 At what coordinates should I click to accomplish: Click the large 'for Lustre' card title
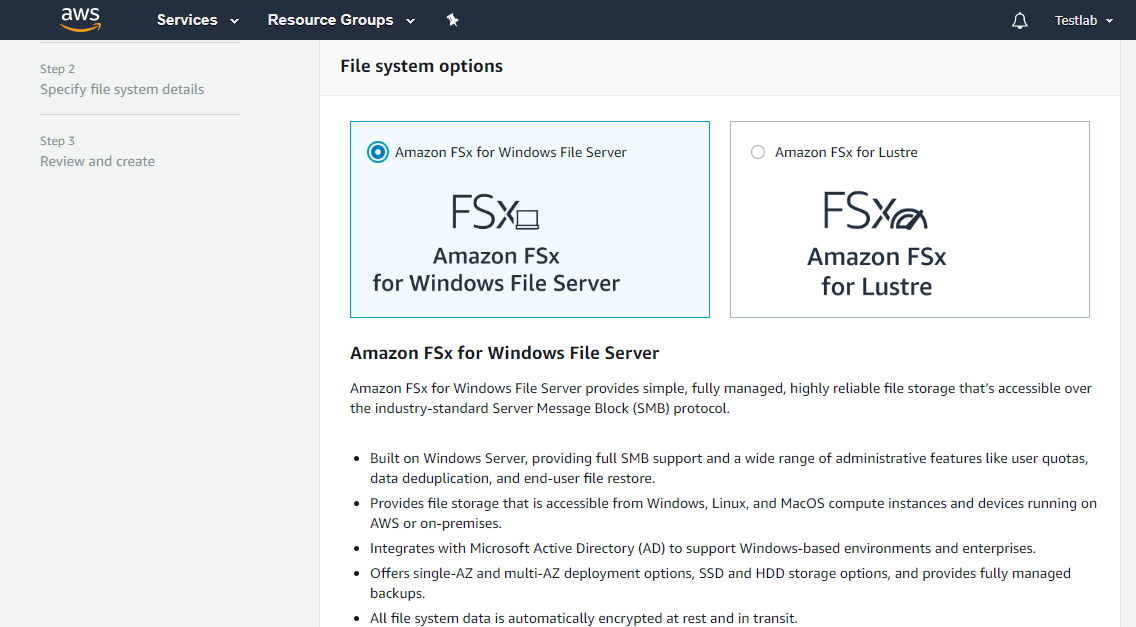point(876,287)
